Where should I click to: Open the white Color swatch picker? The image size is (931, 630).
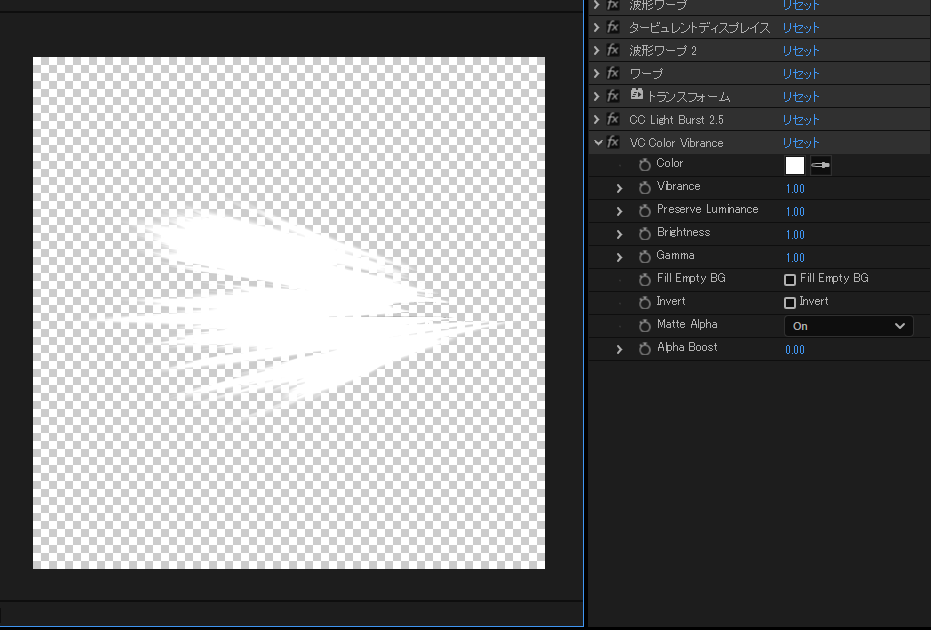(x=795, y=166)
